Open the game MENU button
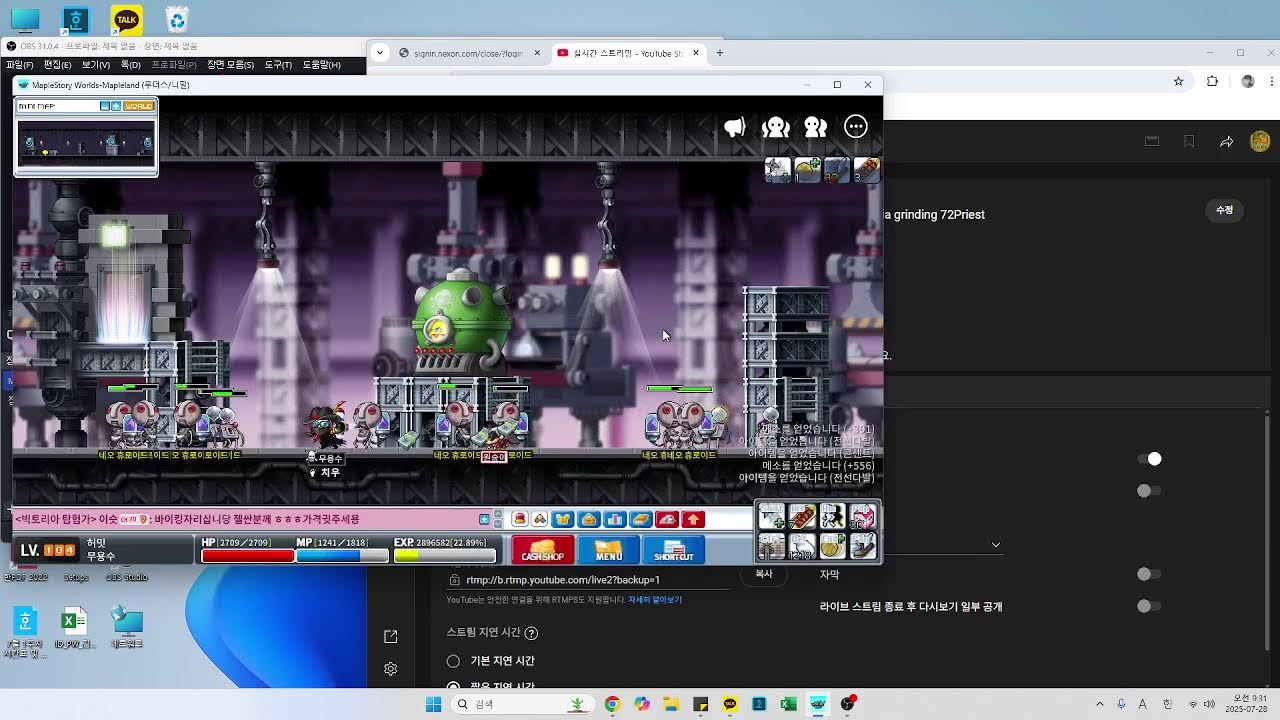Viewport: 1280px width, 720px height. [608, 549]
